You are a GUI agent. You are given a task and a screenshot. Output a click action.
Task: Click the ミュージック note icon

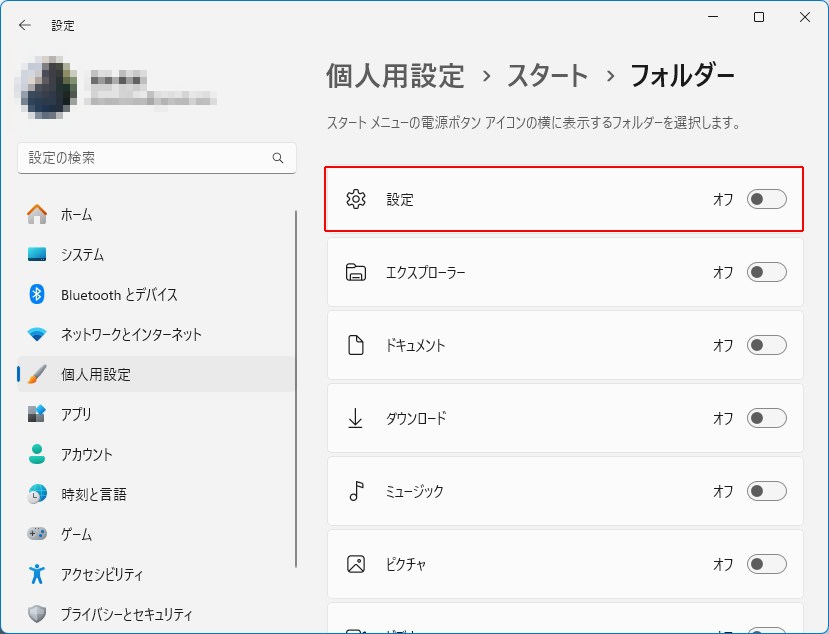tap(357, 491)
